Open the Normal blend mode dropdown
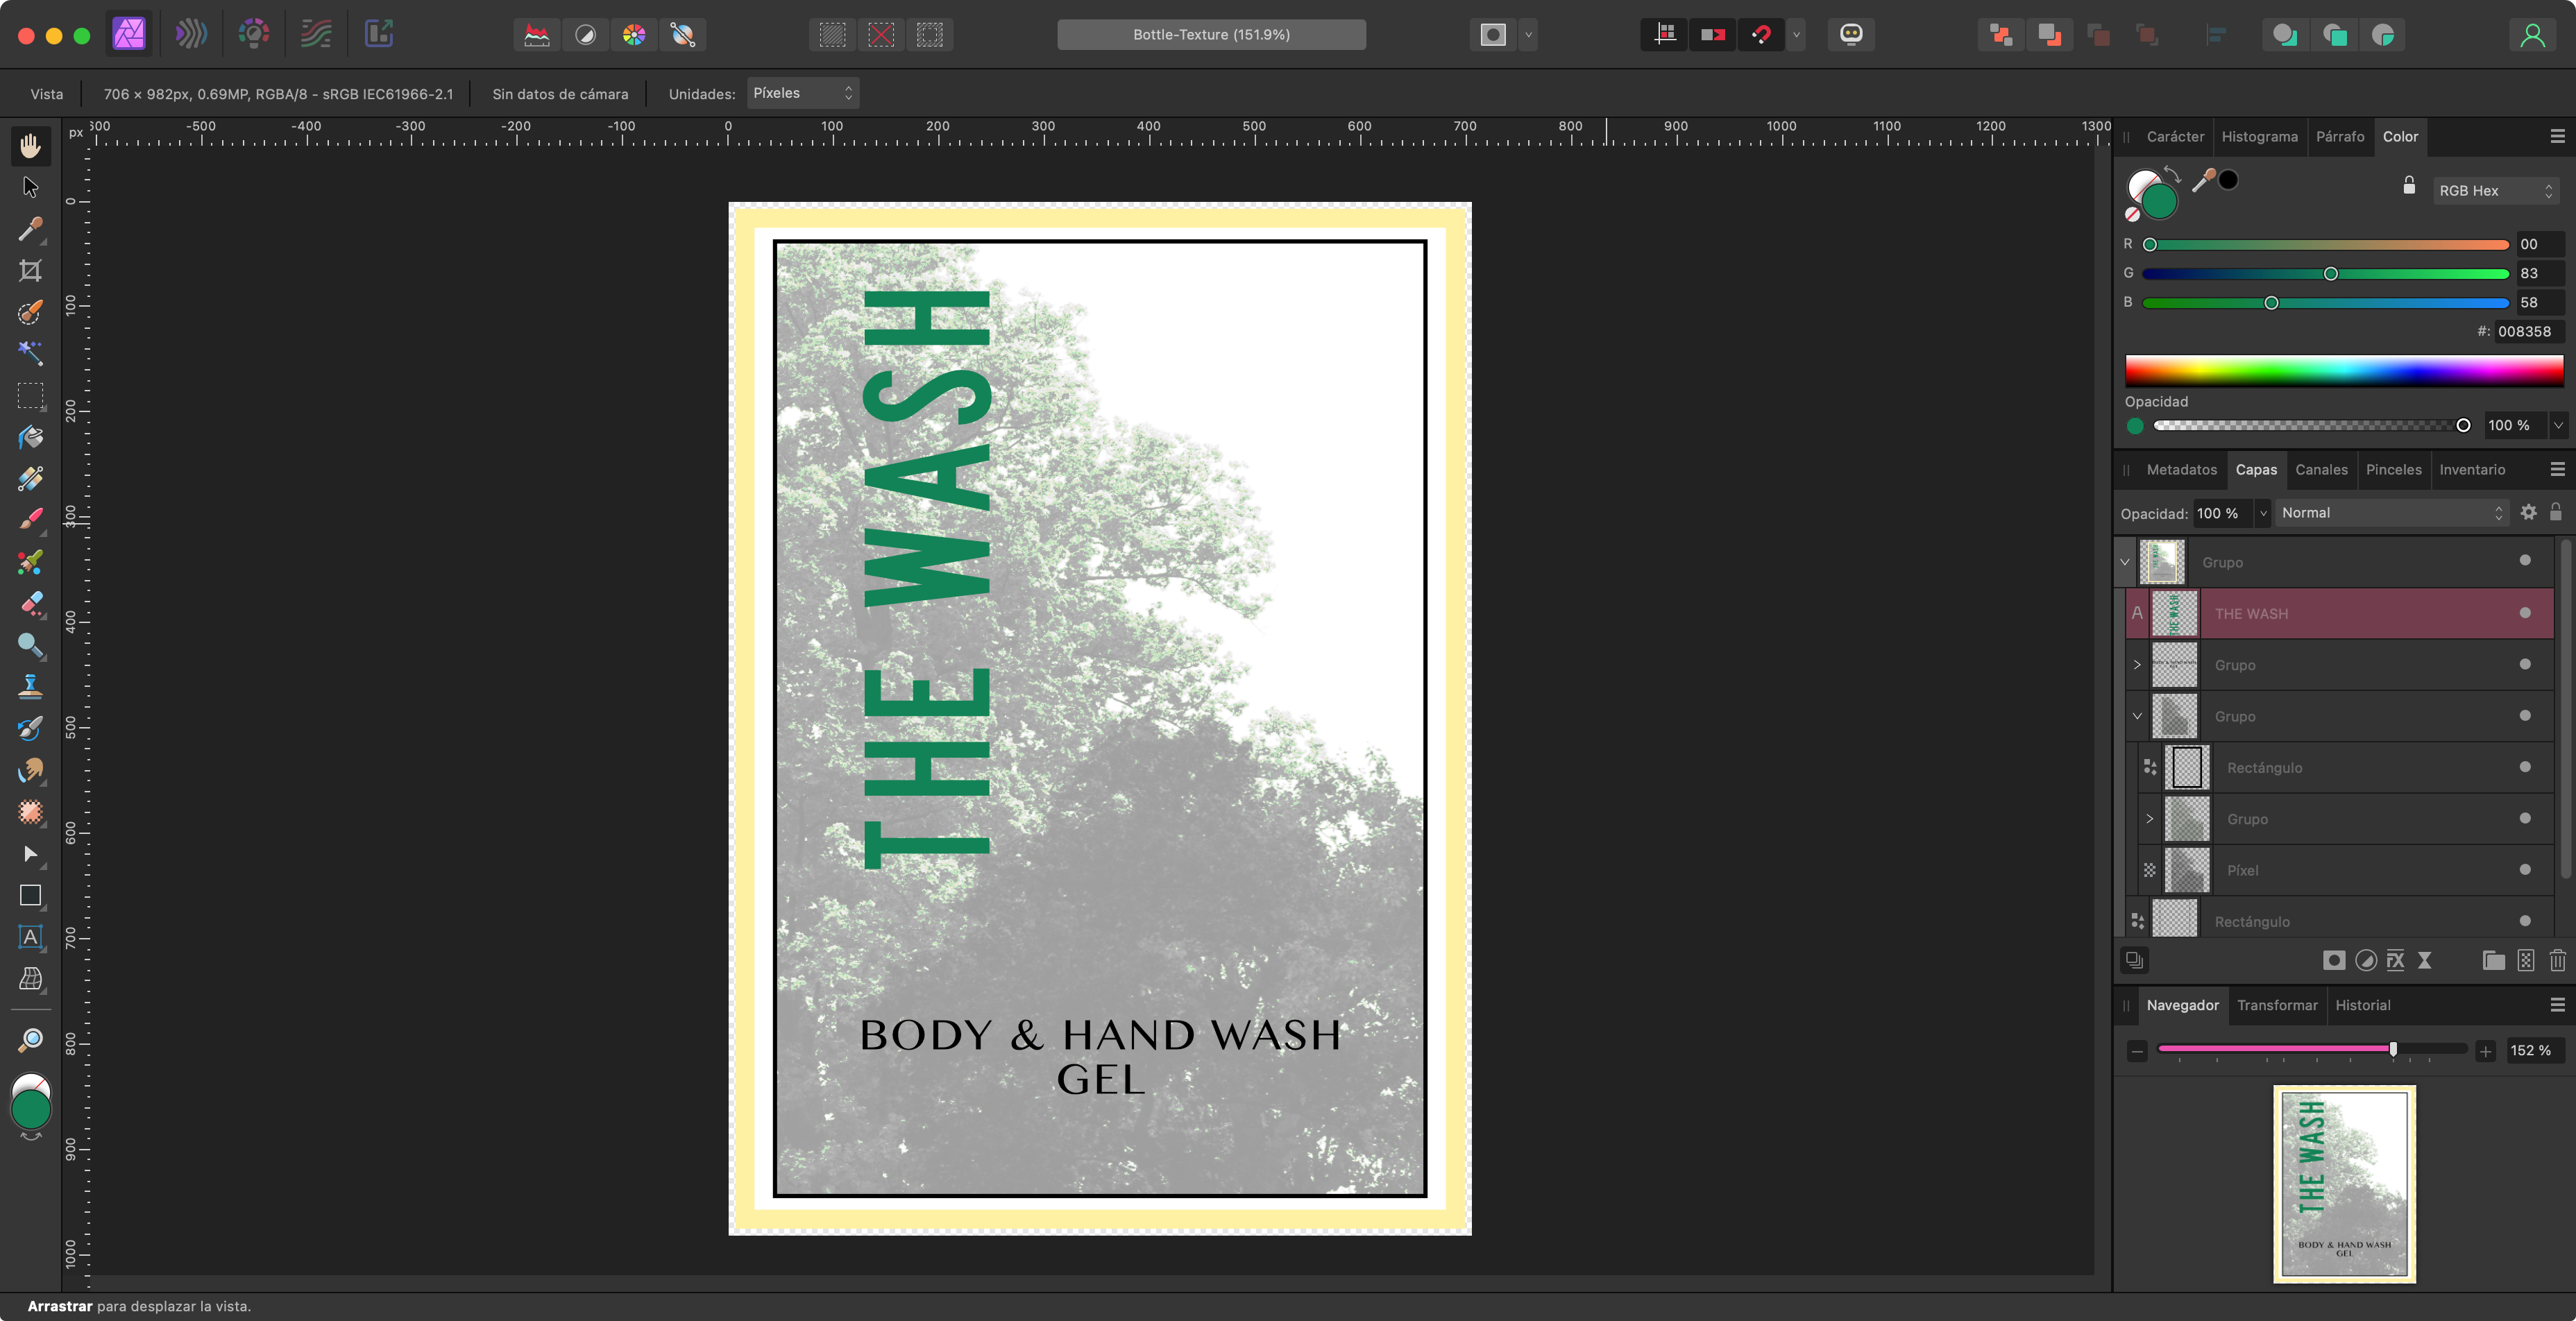 click(x=2390, y=513)
